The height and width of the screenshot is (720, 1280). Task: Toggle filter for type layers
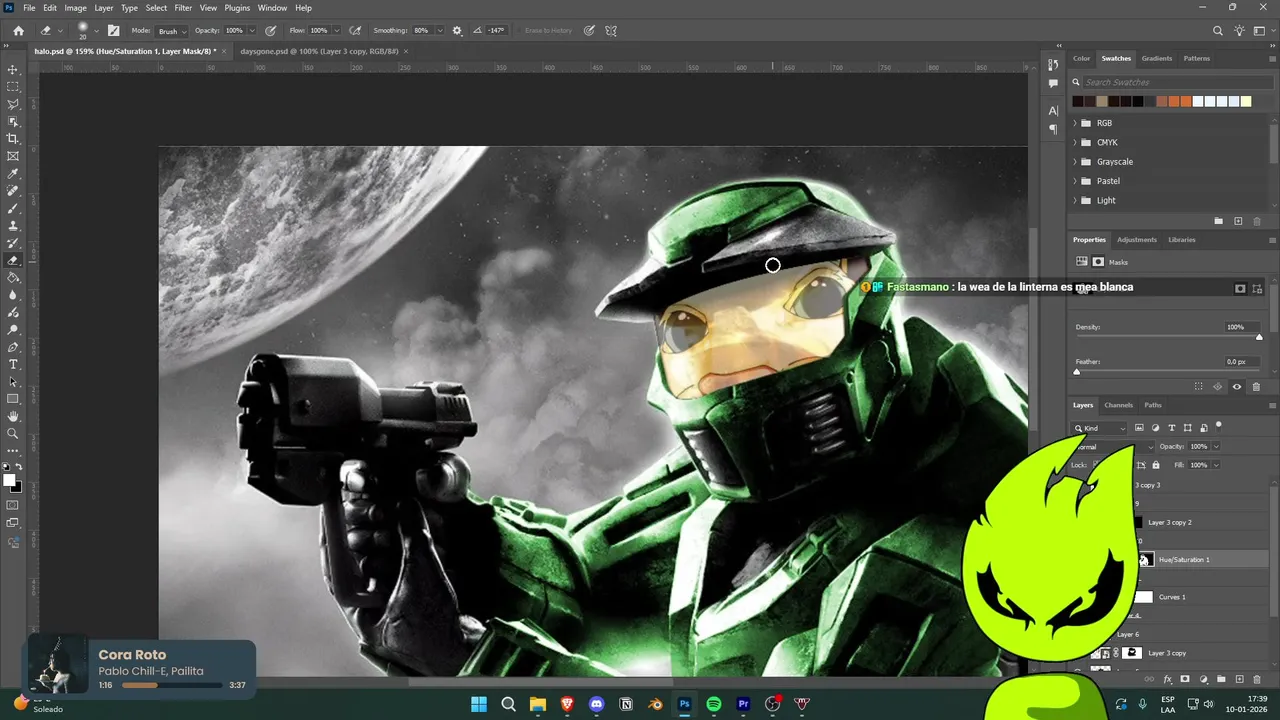coord(1172,428)
